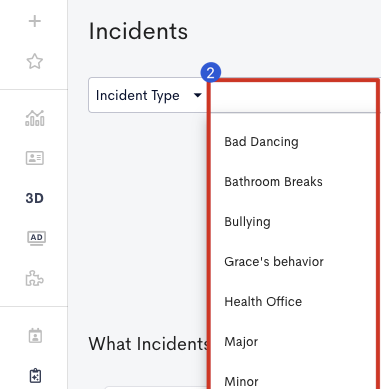Open the puzzle piece integrations icon
381x389 pixels.
click(x=35, y=278)
